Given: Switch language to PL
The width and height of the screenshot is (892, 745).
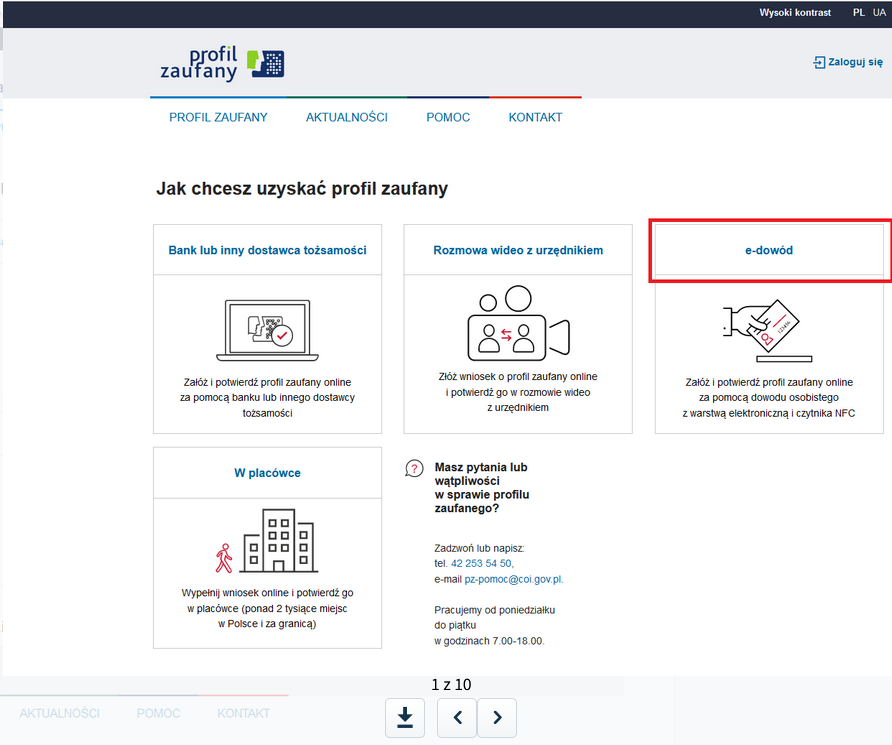Looking at the screenshot, I should [858, 13].
